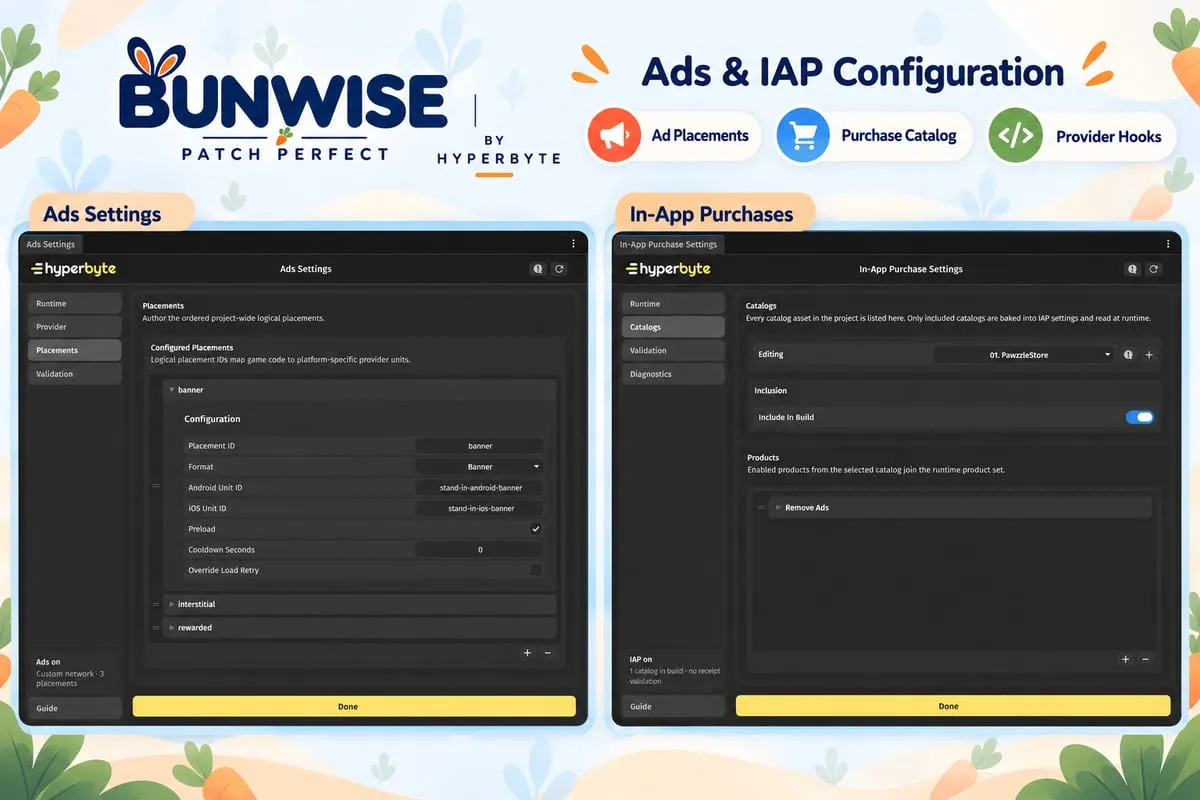Open the kebab menu in the Ads Settings window
Image resolution: width=1200 pixels, height=800 pixels.
(x=573, y=243)
